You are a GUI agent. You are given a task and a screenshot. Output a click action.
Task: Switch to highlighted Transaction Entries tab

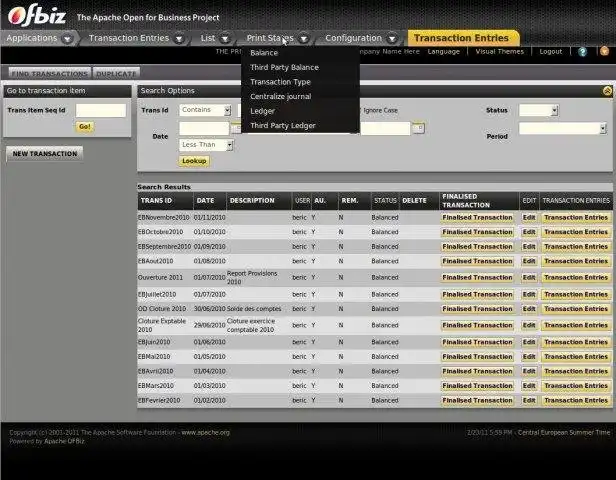[x=461, y=38]
